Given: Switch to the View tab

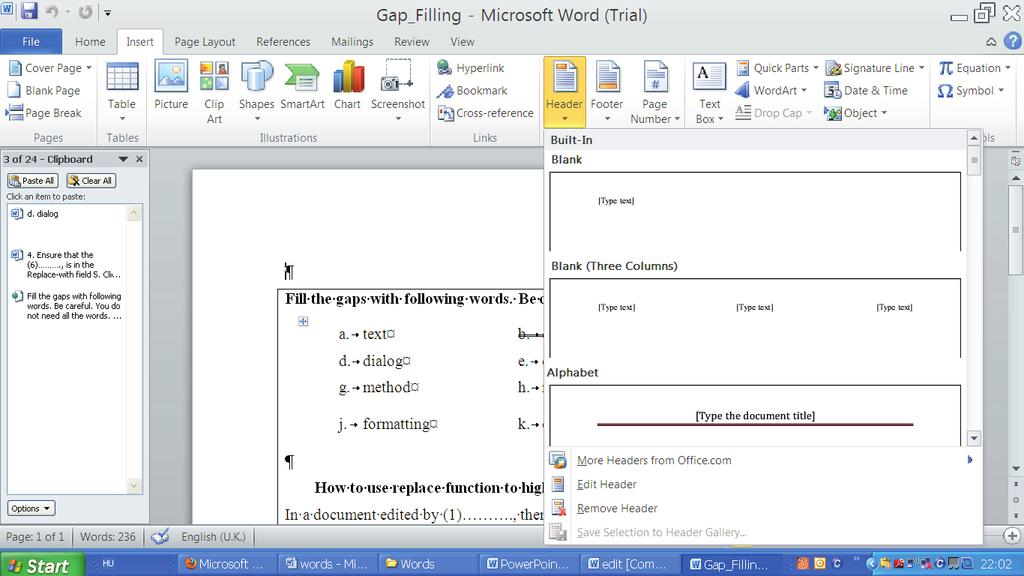Looking at the screenshot, I should point(462,42).
